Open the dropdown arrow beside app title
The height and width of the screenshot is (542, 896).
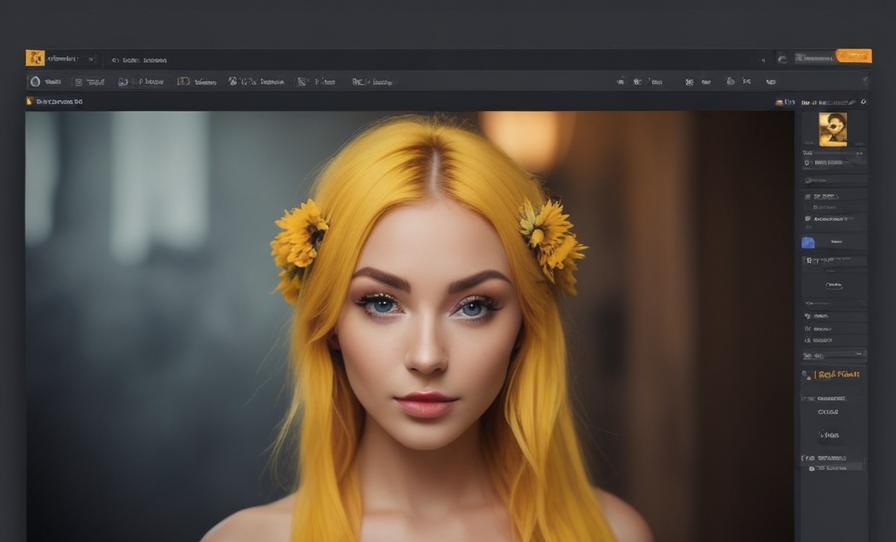90,59
